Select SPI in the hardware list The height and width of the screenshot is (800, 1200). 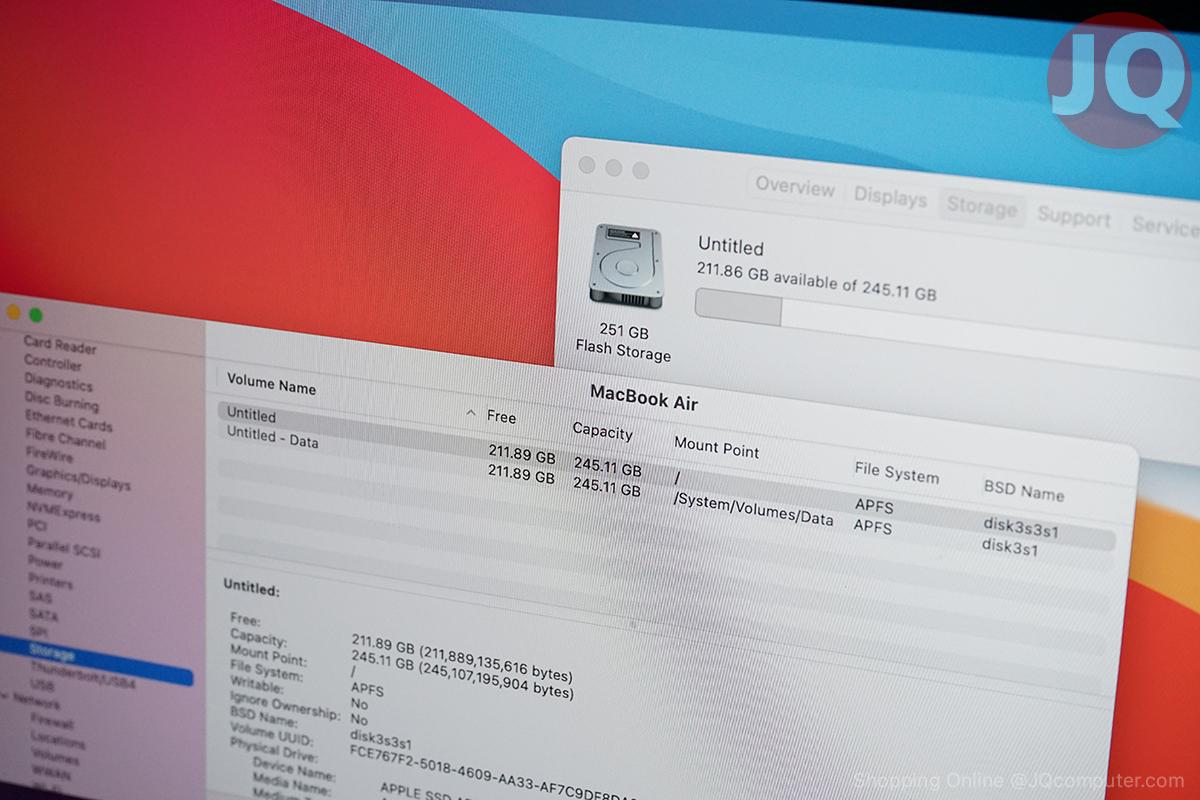(x=38, y=632)
